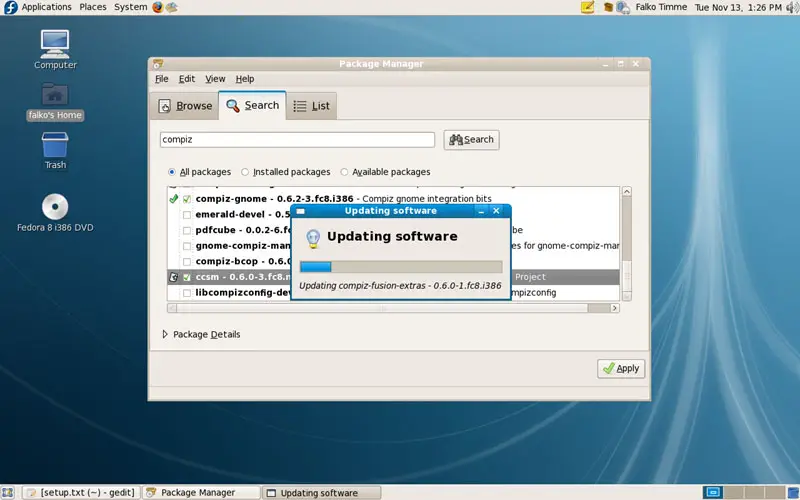Check the compiz-bcop package checkbox
The height and width of the screenshot is (500, 800).
187,262
